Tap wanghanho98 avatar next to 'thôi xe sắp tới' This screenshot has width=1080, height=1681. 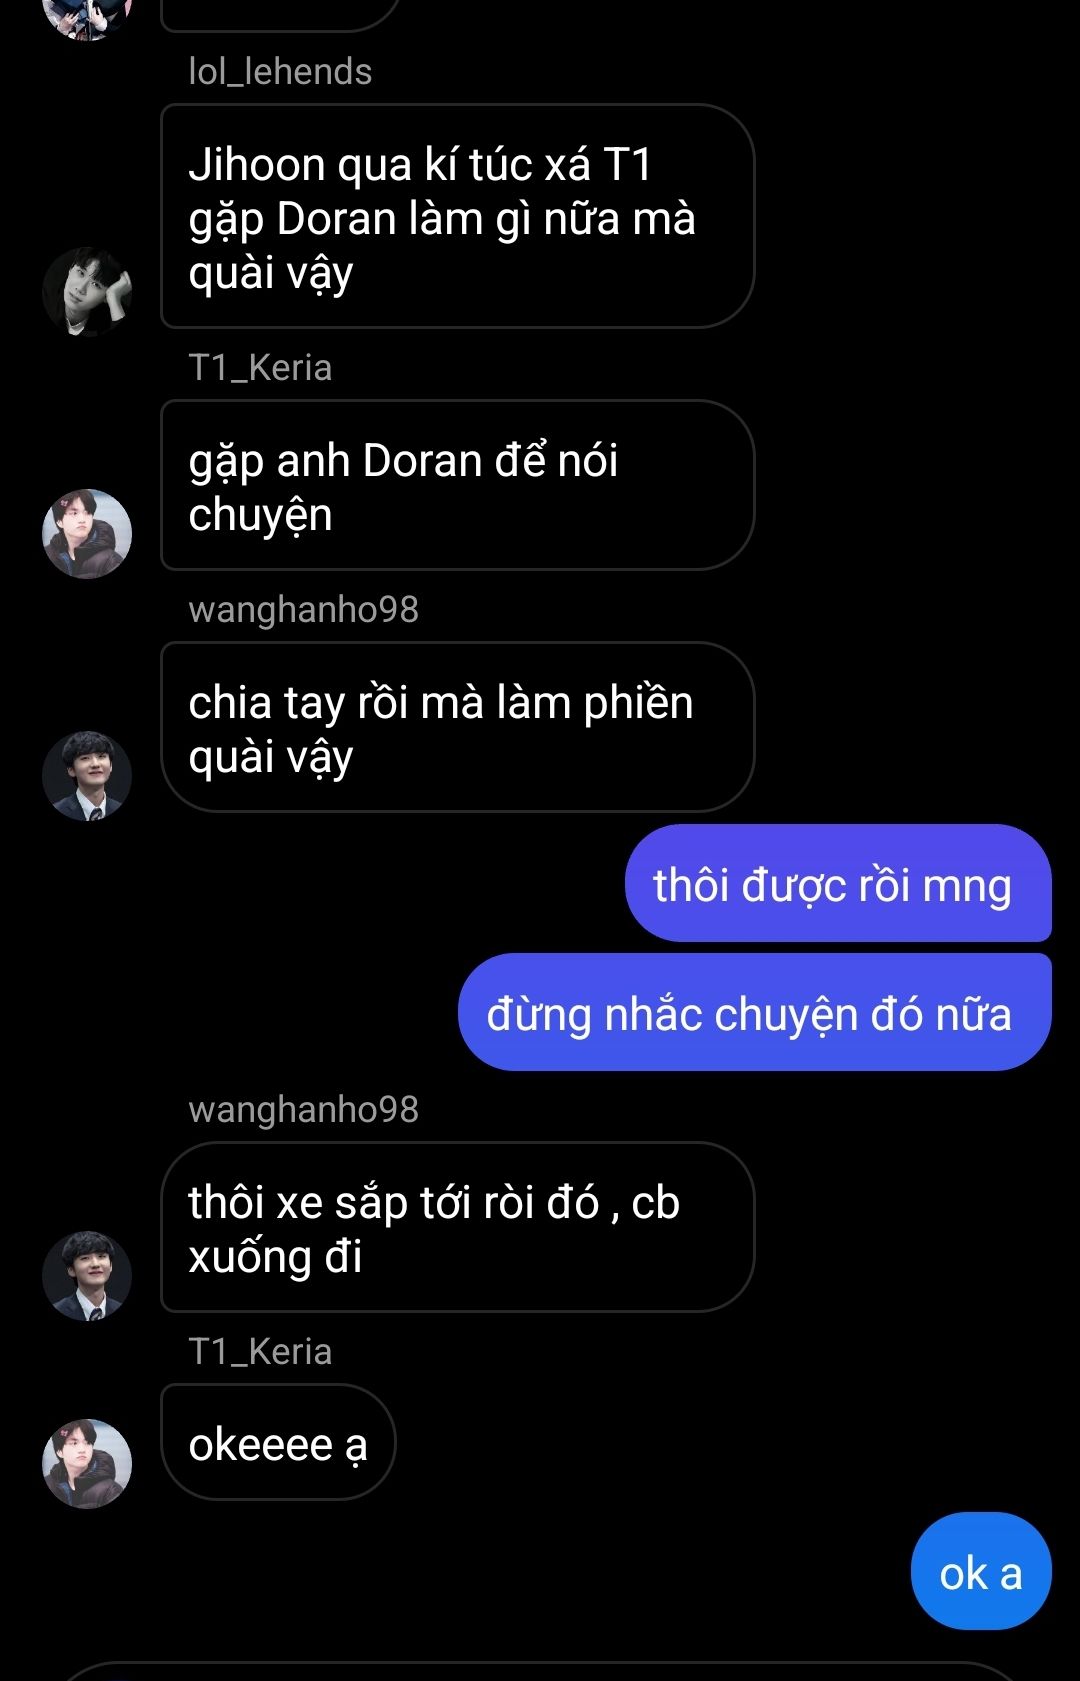[87, 1276]
